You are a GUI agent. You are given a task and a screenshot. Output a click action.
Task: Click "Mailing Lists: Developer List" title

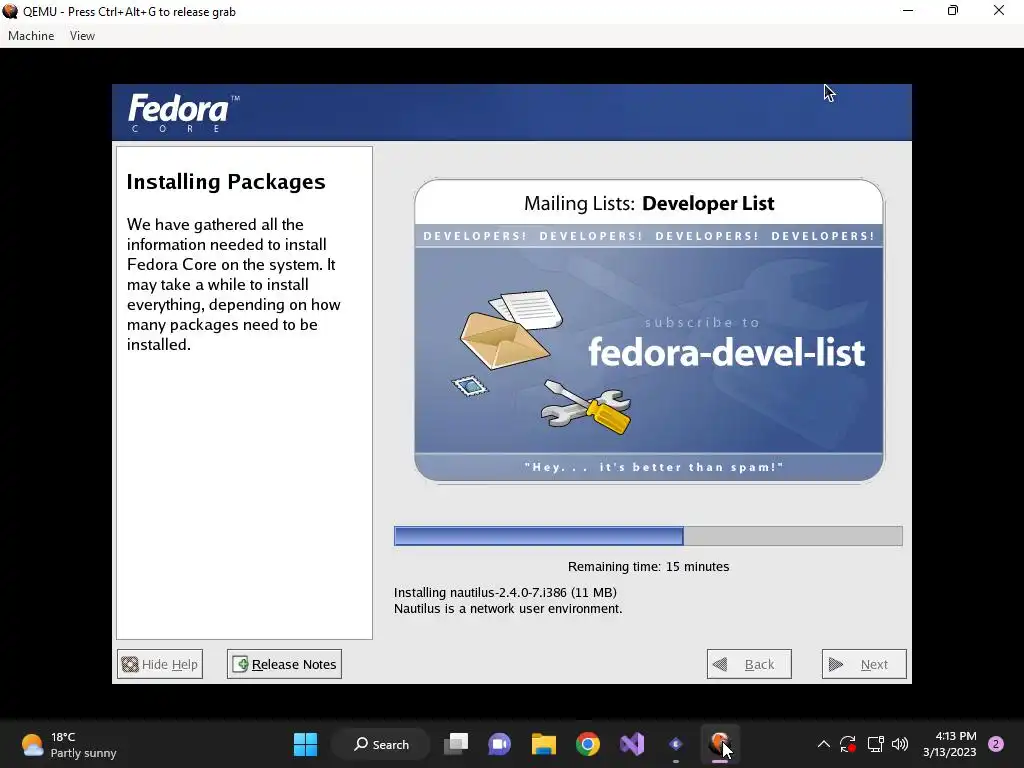[x=649, y=204]
